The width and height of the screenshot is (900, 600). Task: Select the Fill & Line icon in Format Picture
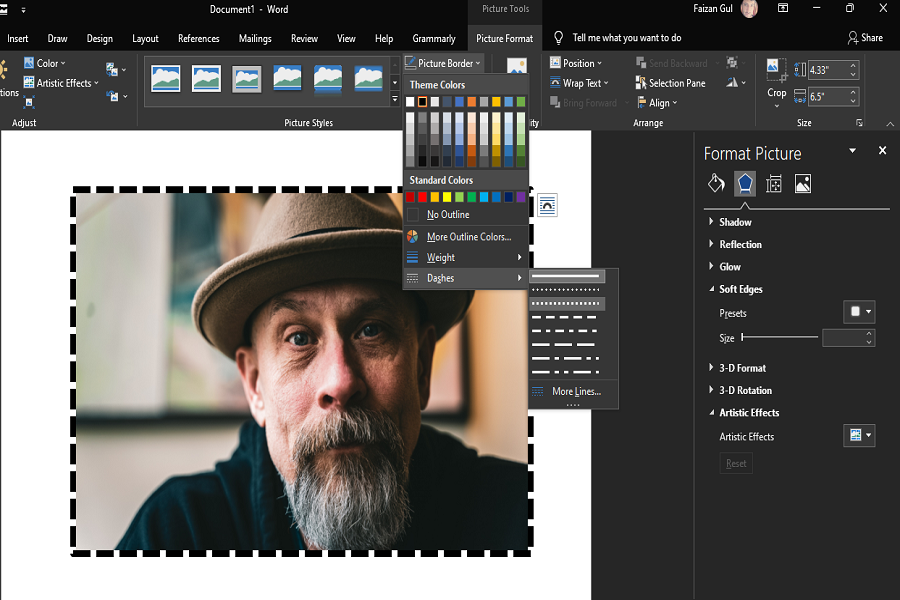click(716, 183)
